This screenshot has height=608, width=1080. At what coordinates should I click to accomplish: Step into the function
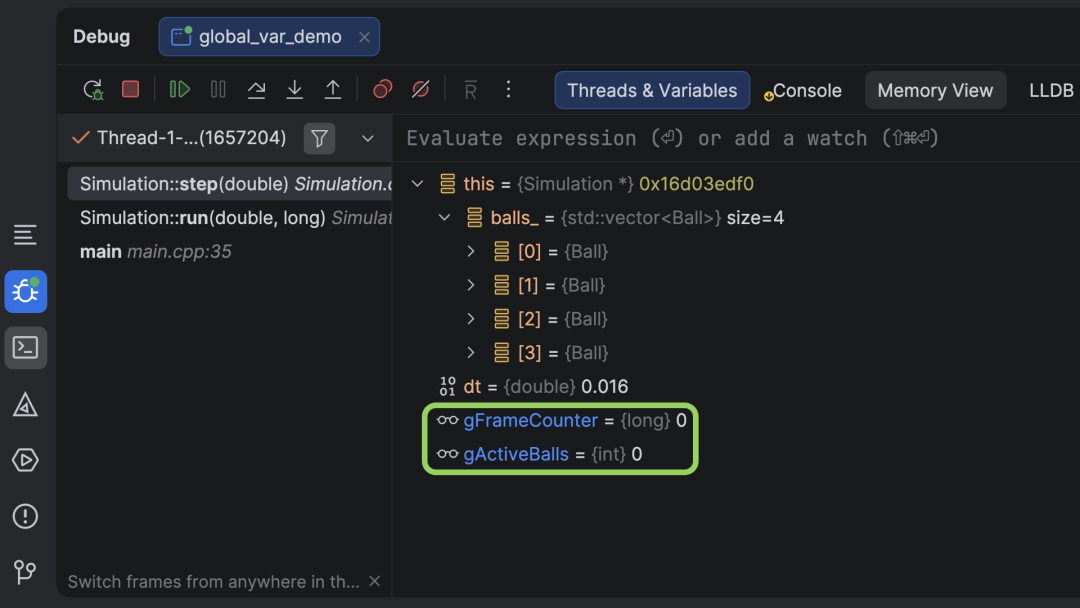[295, 90]
